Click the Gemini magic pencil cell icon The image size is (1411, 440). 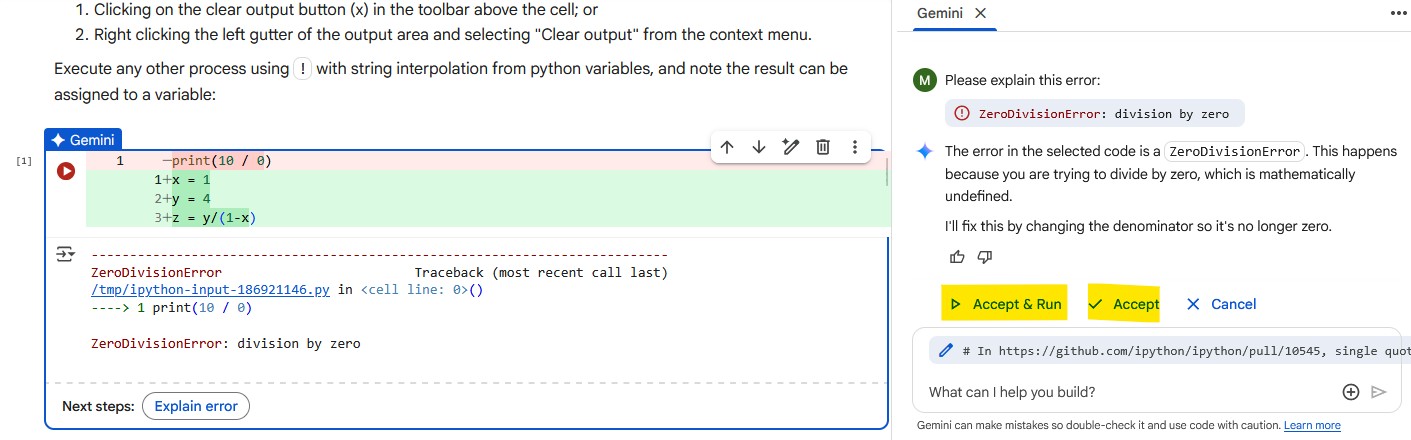point(791,147)
